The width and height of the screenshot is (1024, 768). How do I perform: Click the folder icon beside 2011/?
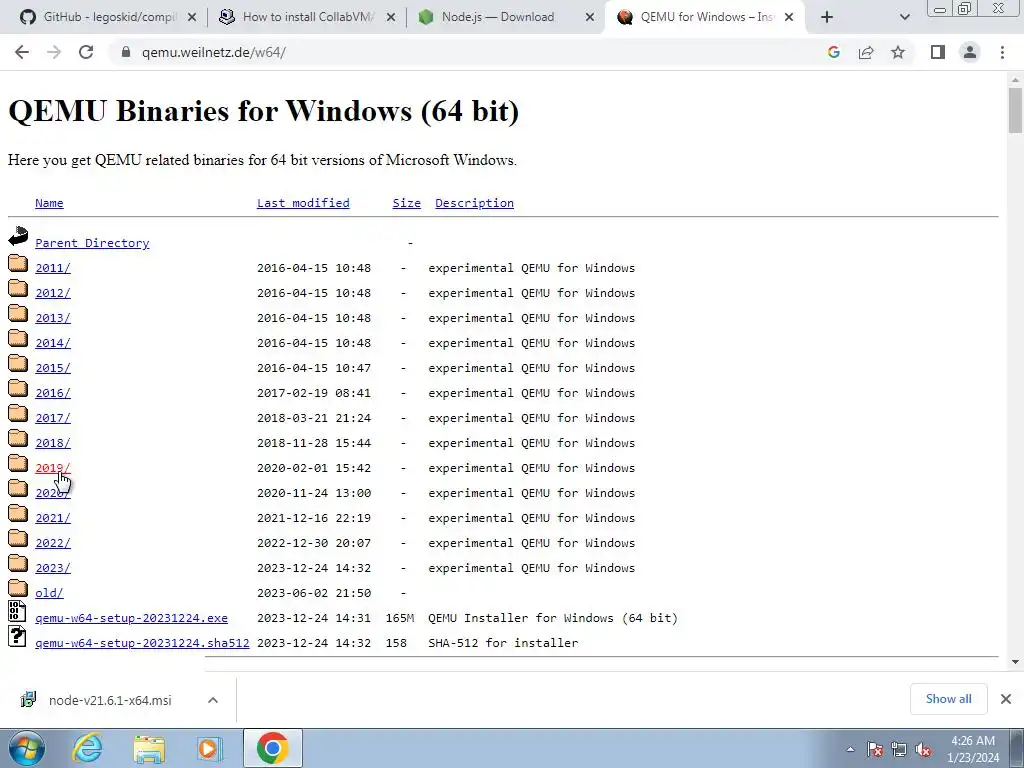(18, 263)
